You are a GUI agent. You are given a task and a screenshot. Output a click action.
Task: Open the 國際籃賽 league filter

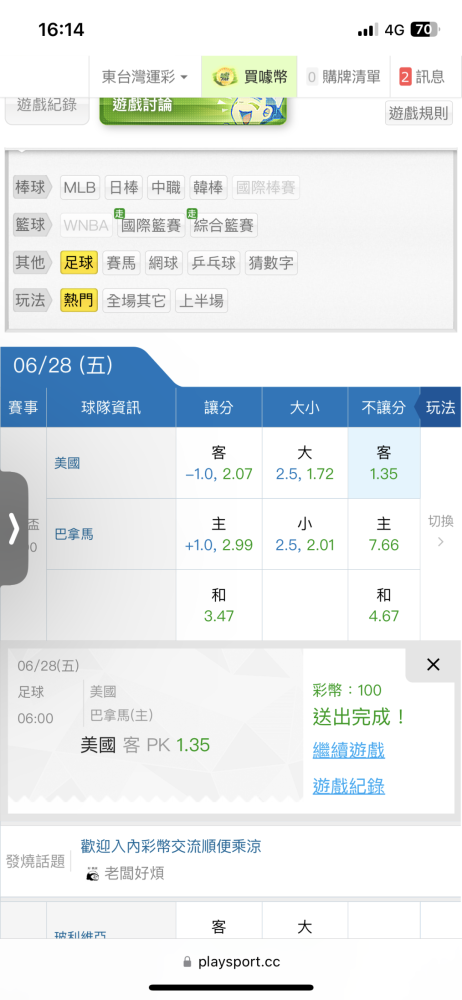coord(151,225)
